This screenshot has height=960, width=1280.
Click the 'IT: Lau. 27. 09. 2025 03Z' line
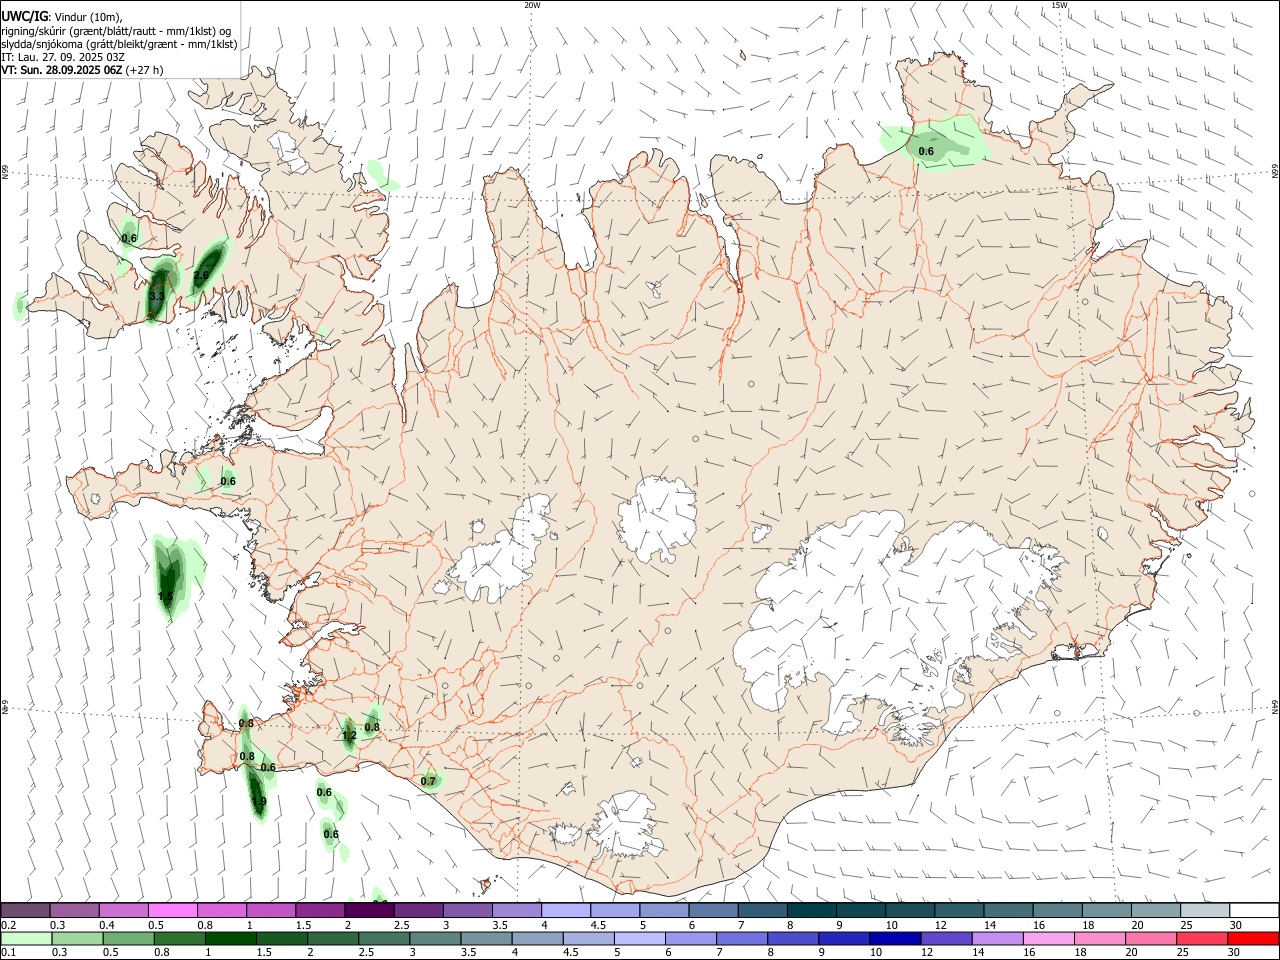63,57
